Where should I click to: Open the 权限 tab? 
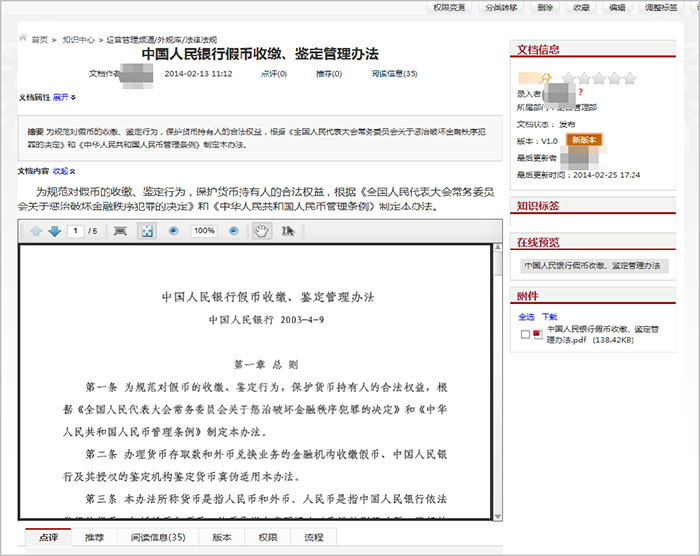pyautogui.click(x=268, y=537)
